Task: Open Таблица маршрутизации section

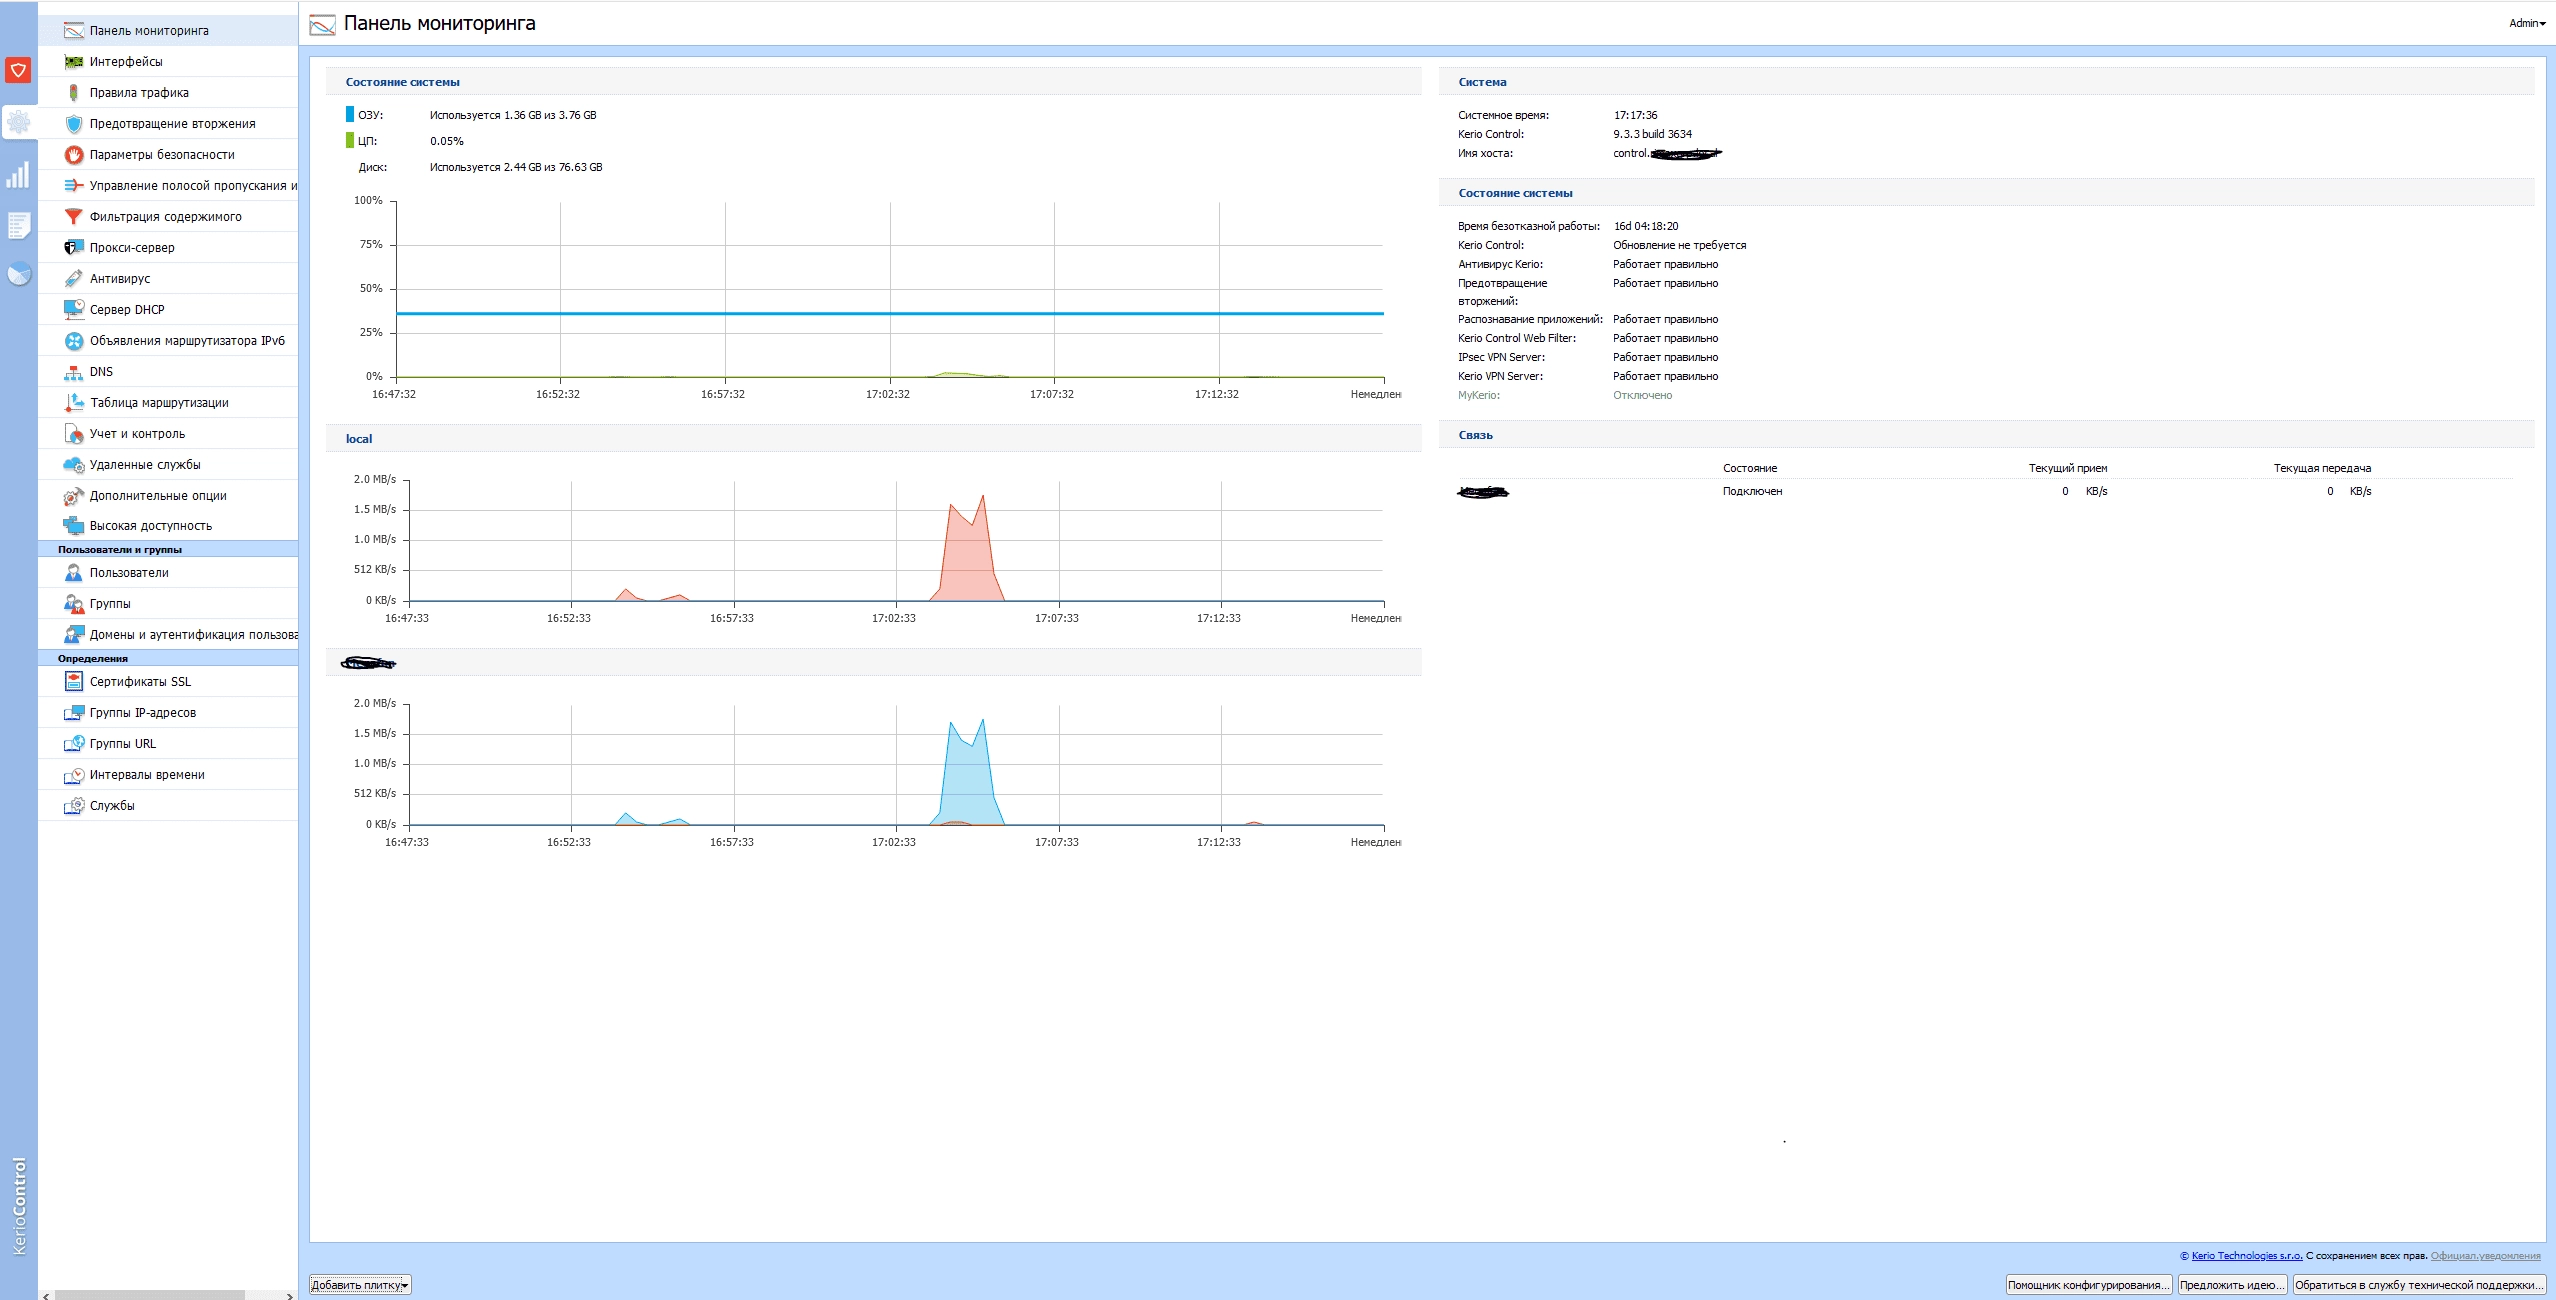Action: pyautogui.click(x=168, y=403)
